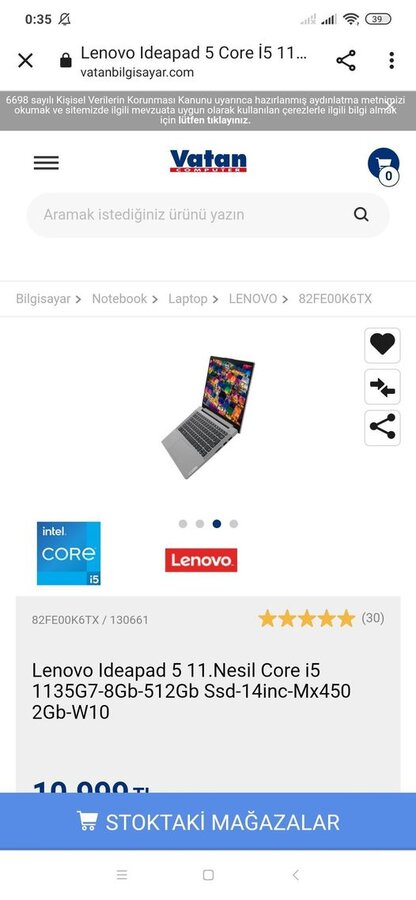Tap the browser share icon in the address bar
Viewport: 416px width, 900px height.
(345, 60)
